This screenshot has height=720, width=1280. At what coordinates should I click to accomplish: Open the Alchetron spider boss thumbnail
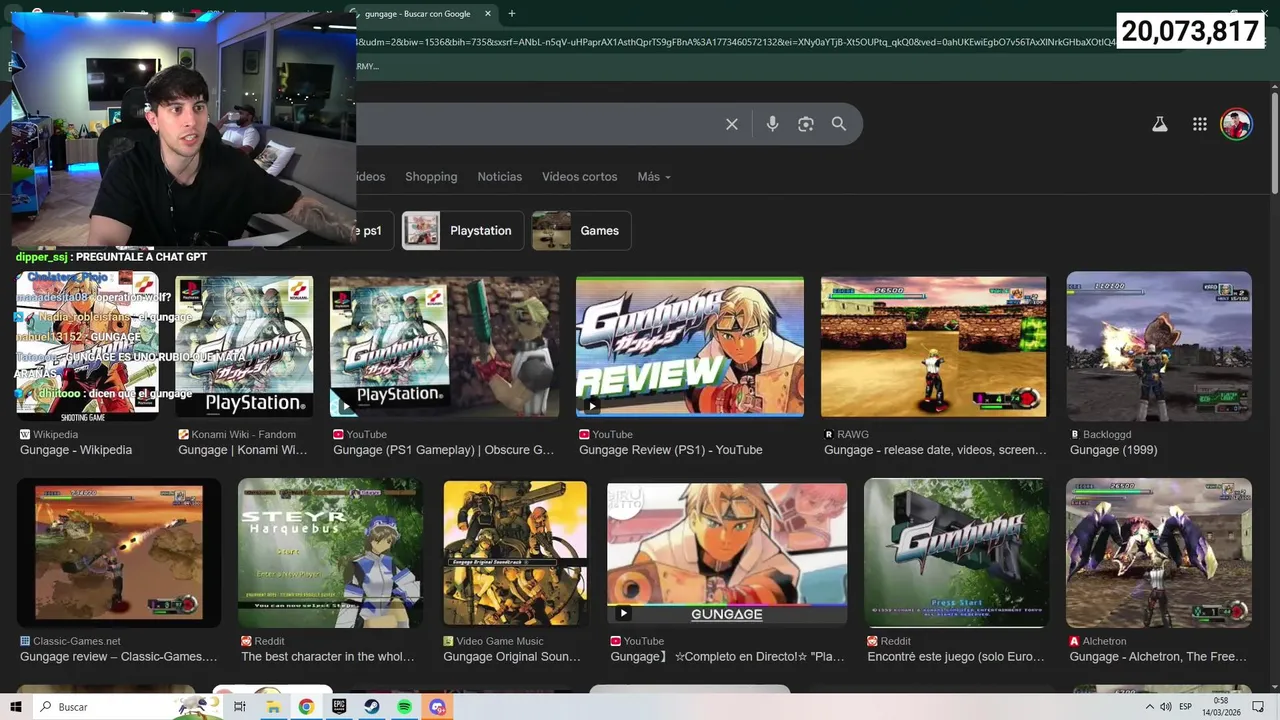tap(1159, 553)
